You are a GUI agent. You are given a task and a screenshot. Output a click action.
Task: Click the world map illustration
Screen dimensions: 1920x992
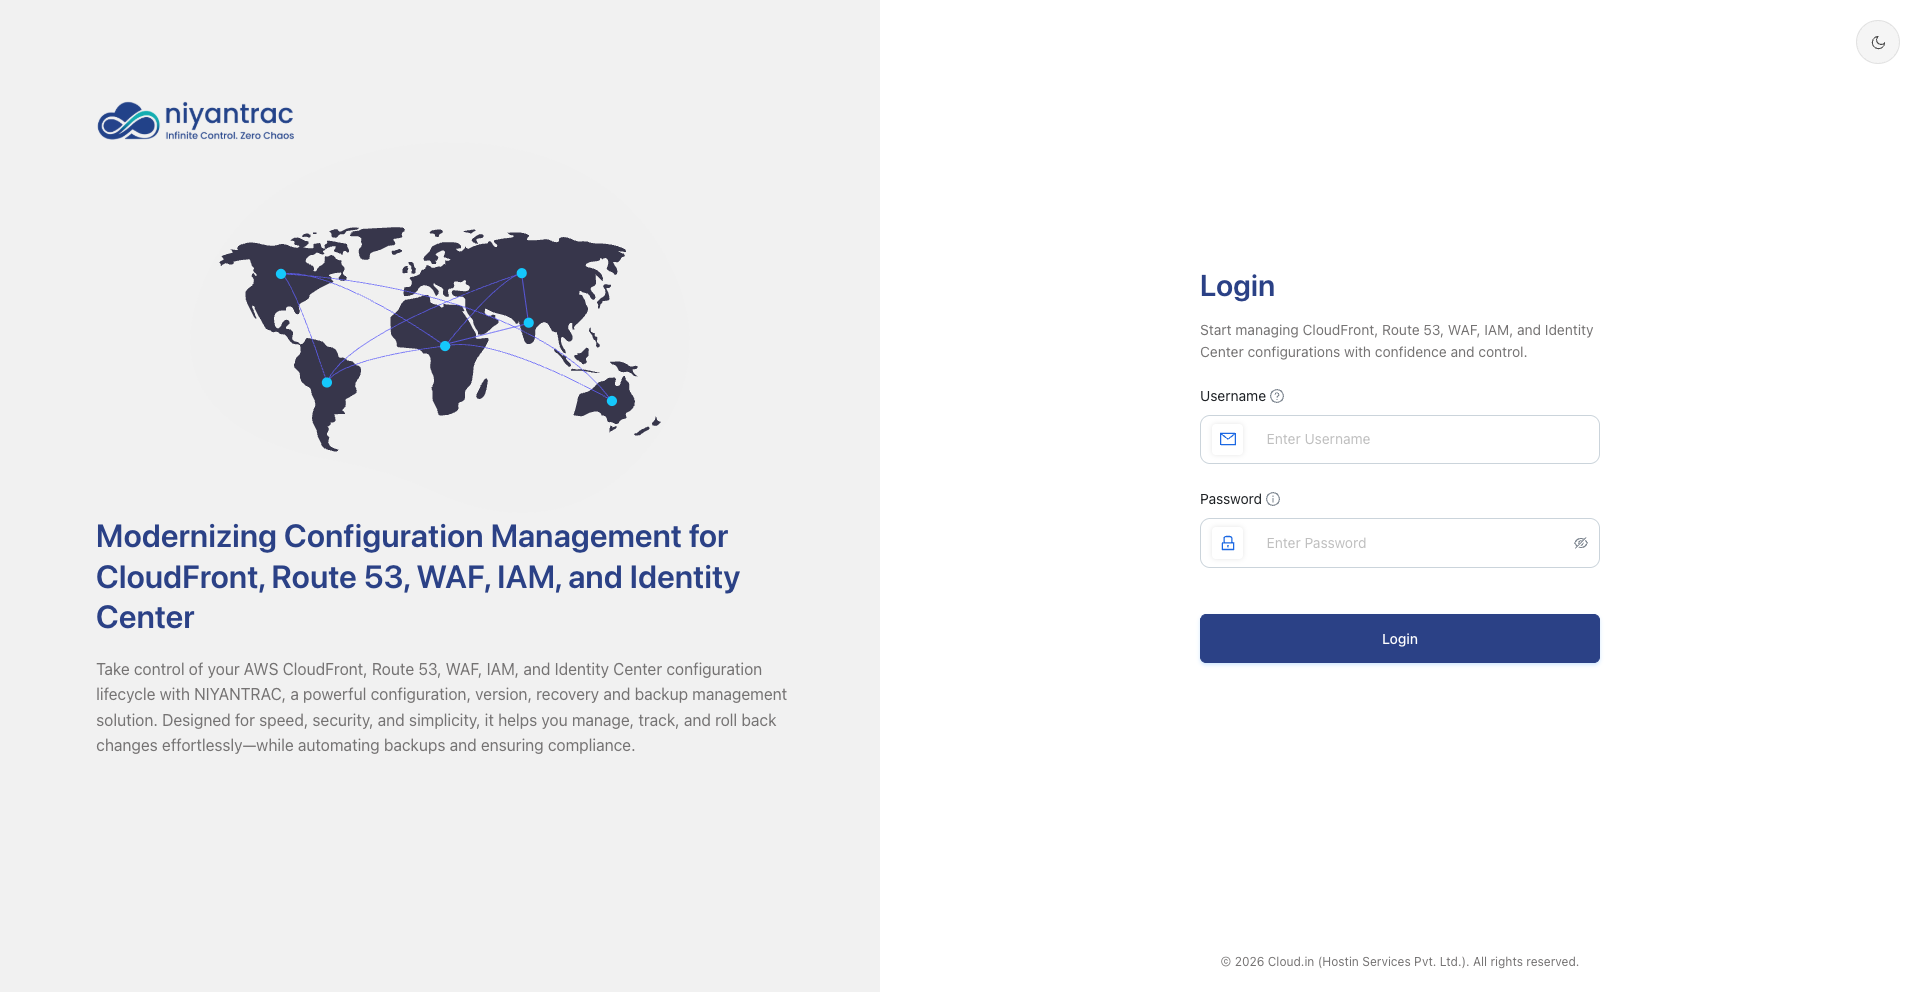tap(440, 338)
